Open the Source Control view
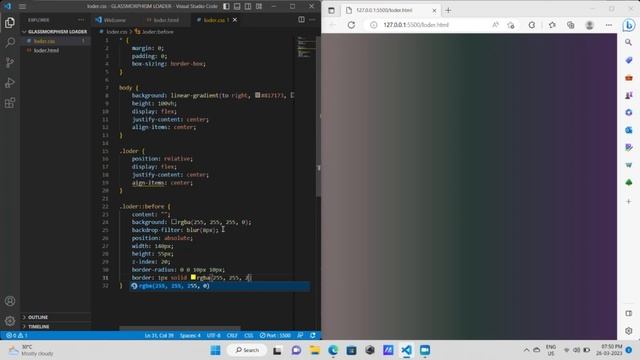Image resolution: width=640 pixels, height=360 pixels. tap(10, 62)
